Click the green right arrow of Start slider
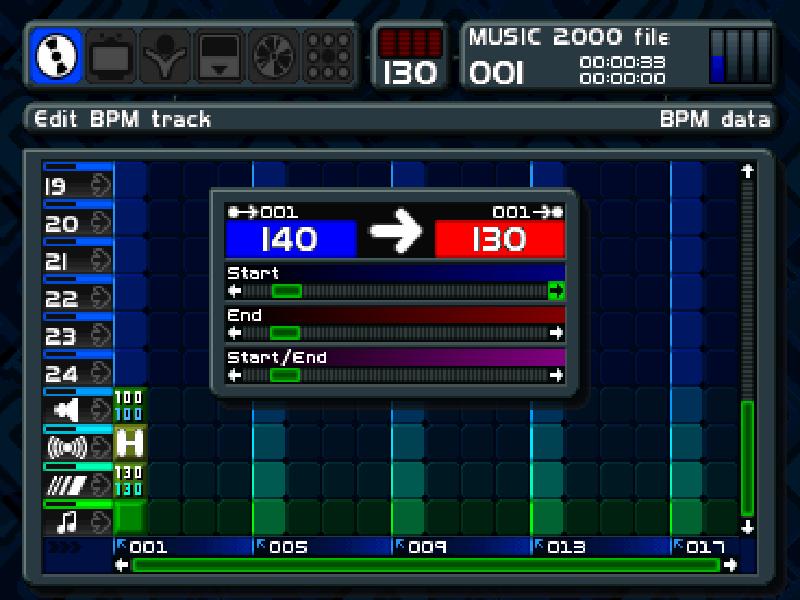 [556, 290]
